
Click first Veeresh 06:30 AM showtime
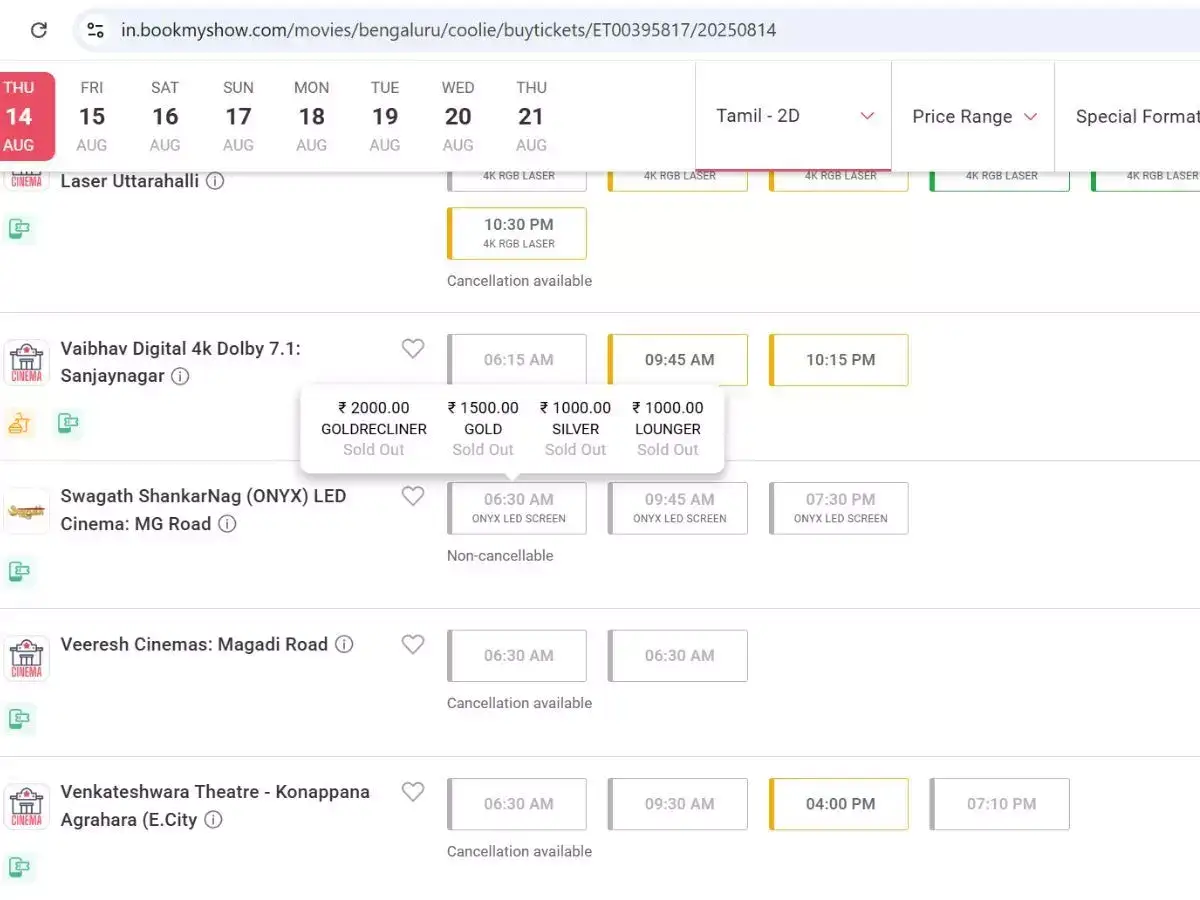pyautogui.click(x=517, y=656)
